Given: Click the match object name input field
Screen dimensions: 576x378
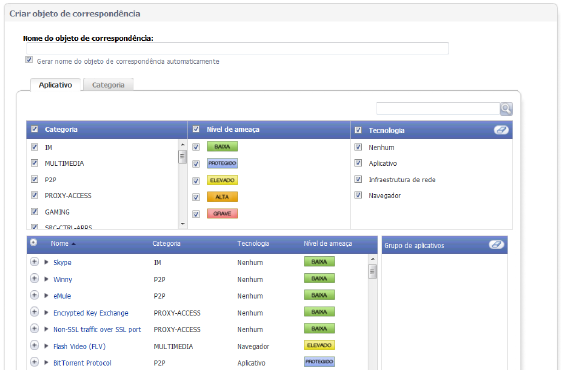Looking at the screenshot, I should point(237,48).
